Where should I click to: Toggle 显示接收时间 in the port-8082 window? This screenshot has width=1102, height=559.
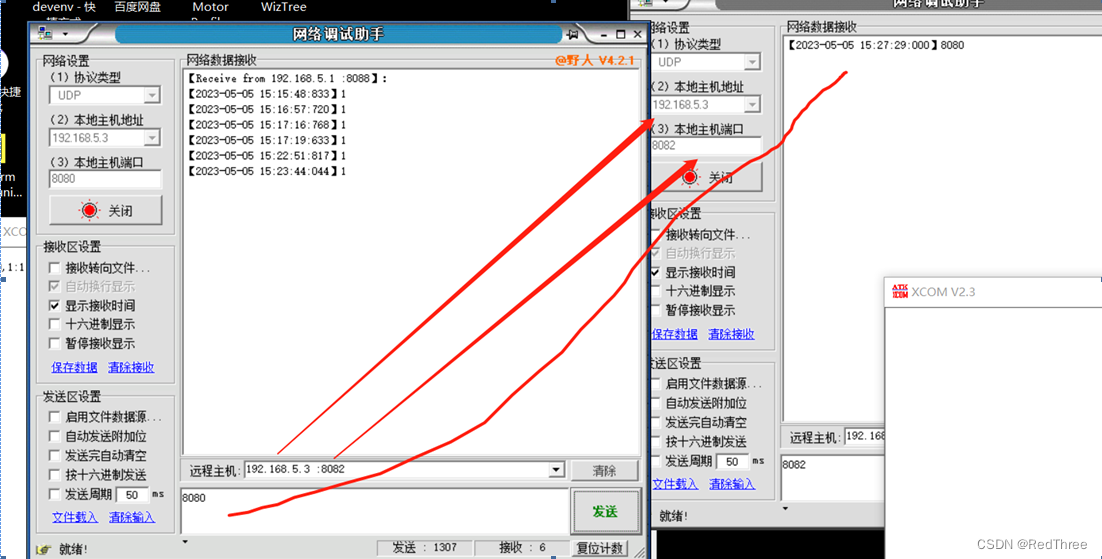coord(655,272)
